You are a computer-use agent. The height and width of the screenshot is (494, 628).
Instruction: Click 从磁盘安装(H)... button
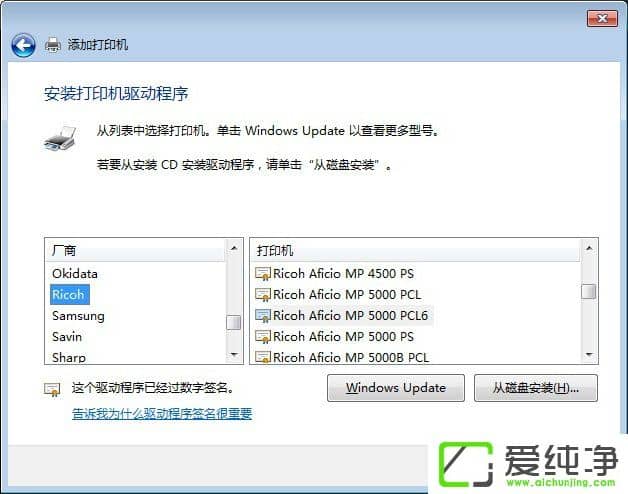coord(535,388)
